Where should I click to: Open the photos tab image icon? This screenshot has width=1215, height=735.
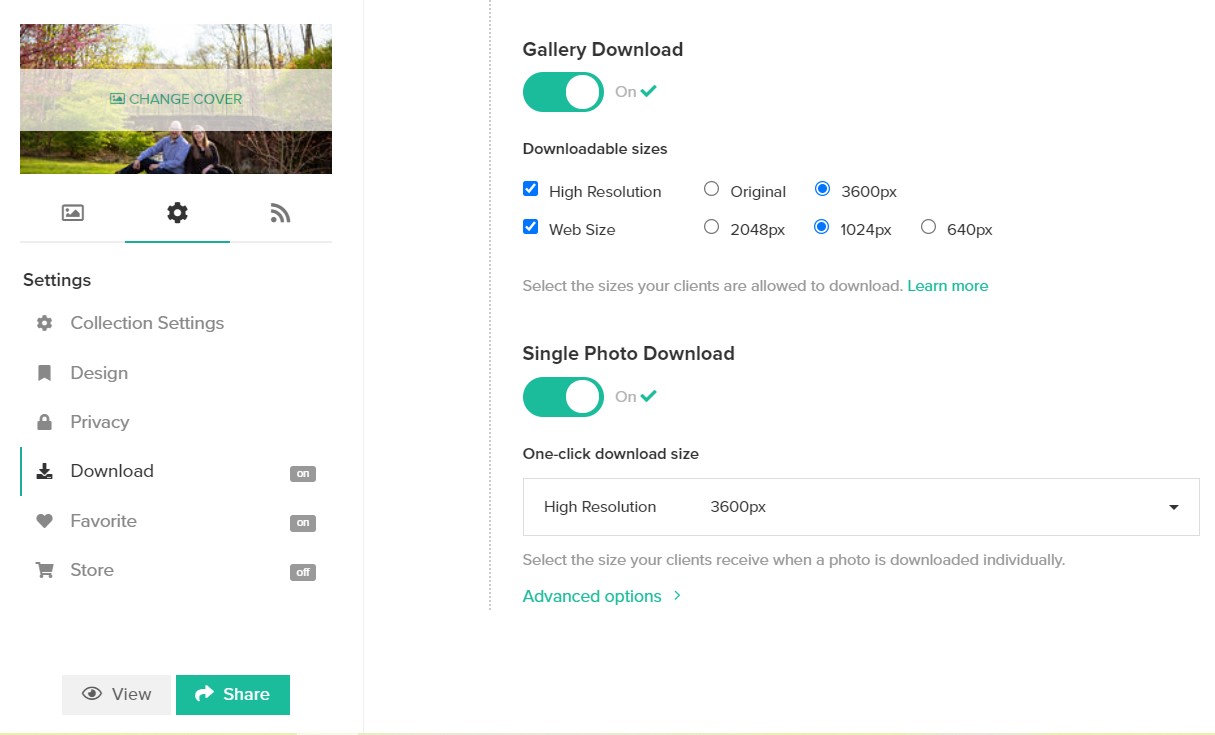(x=73, y=212)
